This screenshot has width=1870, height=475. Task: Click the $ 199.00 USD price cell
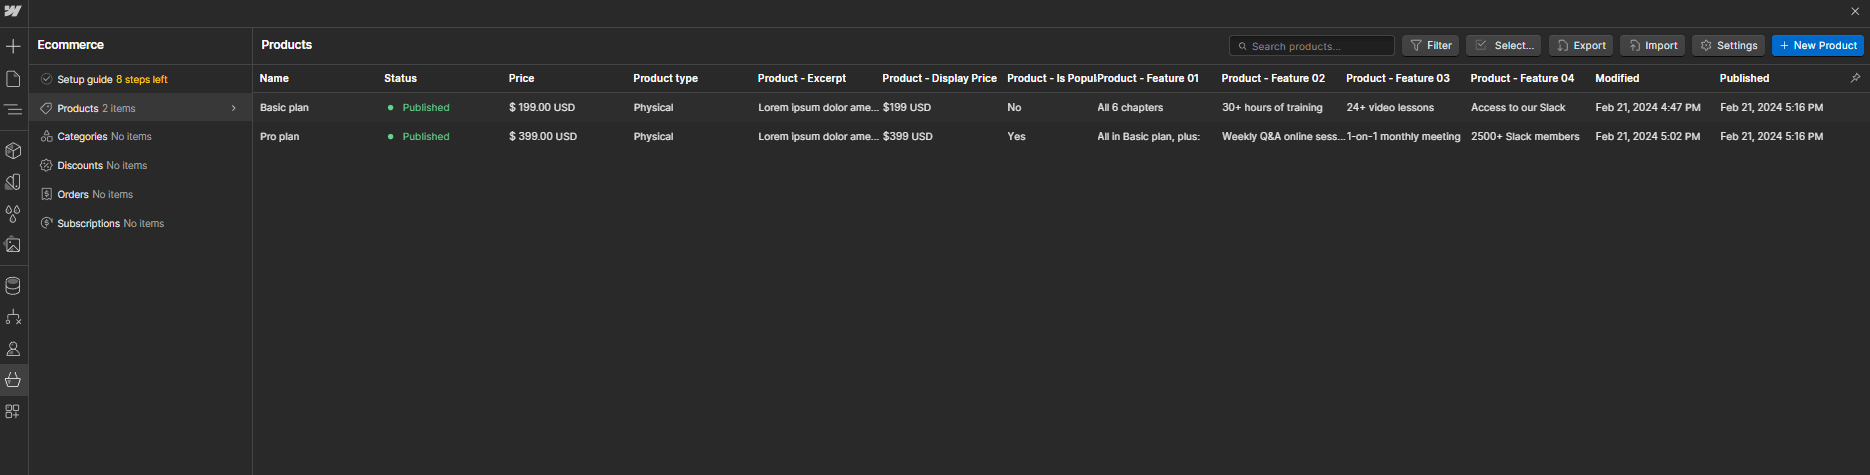pyautogui.click(x=542, y=107)
